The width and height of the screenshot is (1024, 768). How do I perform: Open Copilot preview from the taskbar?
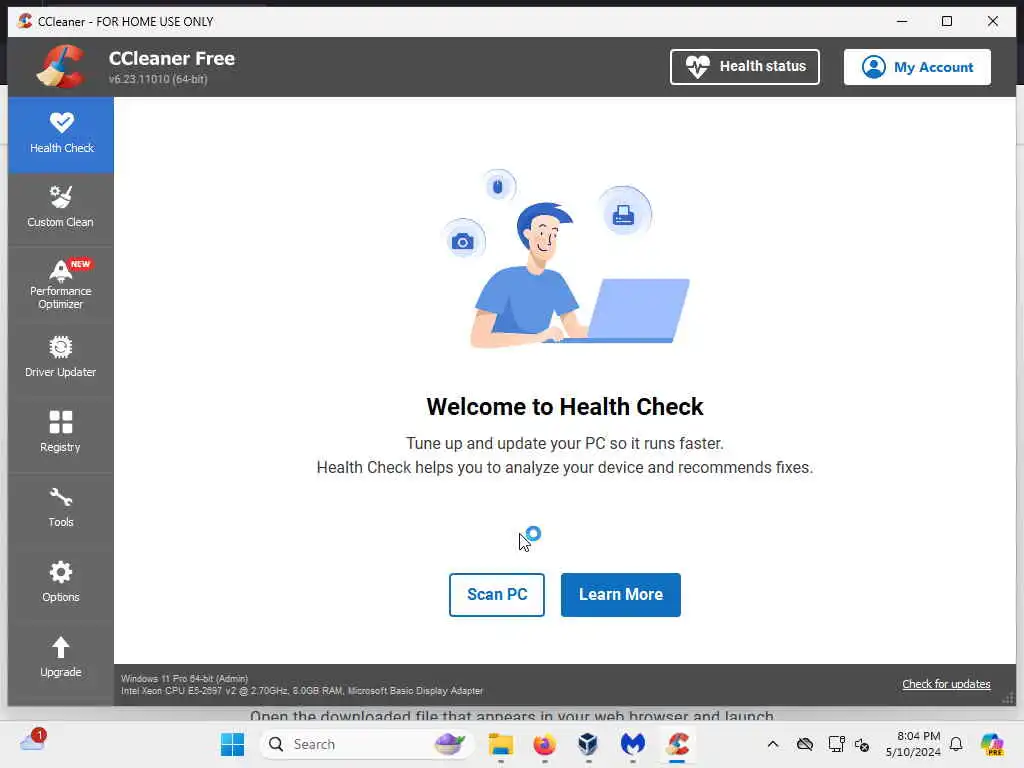(992, 744)
